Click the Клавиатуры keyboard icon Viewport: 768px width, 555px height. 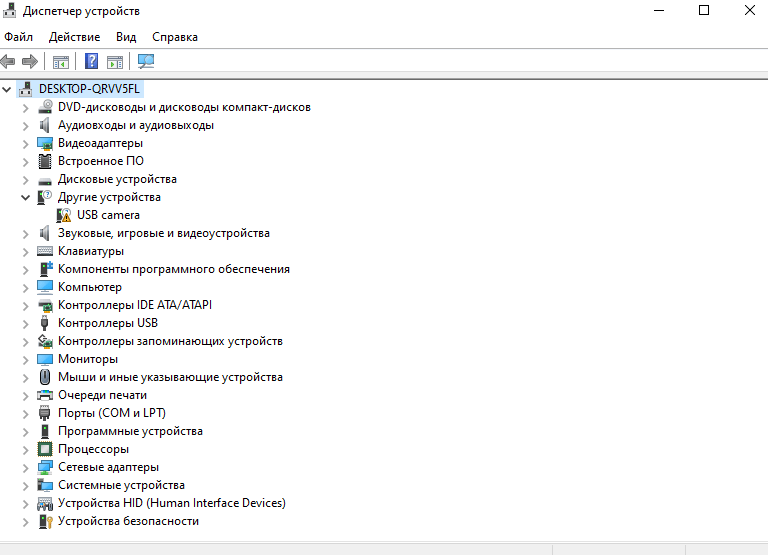(x=45, y=251)
